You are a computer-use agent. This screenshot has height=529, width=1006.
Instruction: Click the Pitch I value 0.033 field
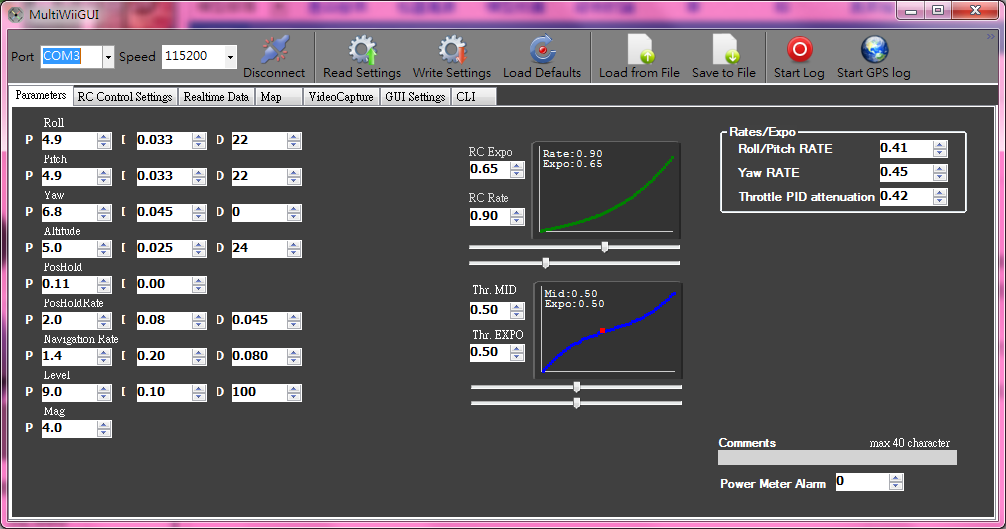pos(164,176)
